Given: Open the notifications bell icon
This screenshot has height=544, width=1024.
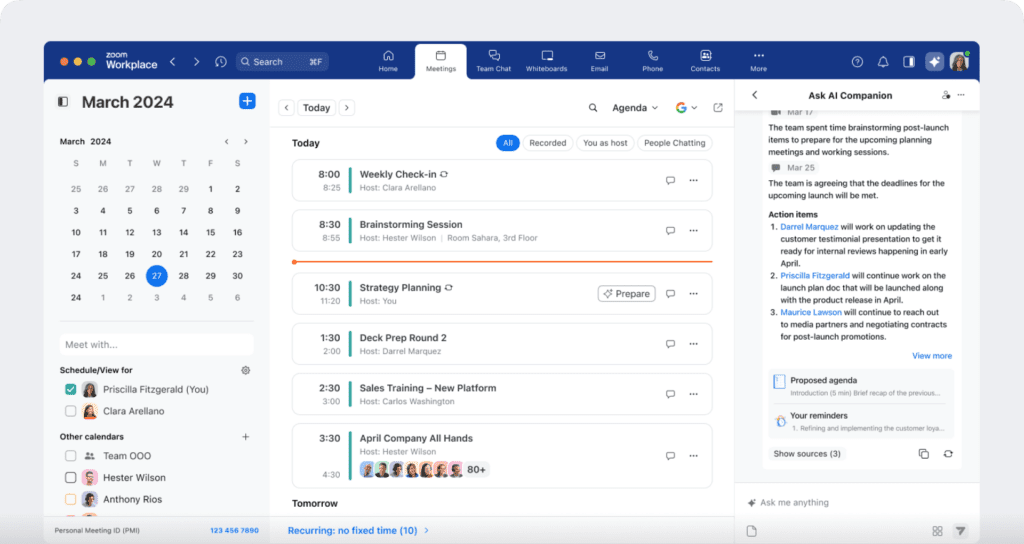Looking at the screenshot, I should [x=883, y=62].
